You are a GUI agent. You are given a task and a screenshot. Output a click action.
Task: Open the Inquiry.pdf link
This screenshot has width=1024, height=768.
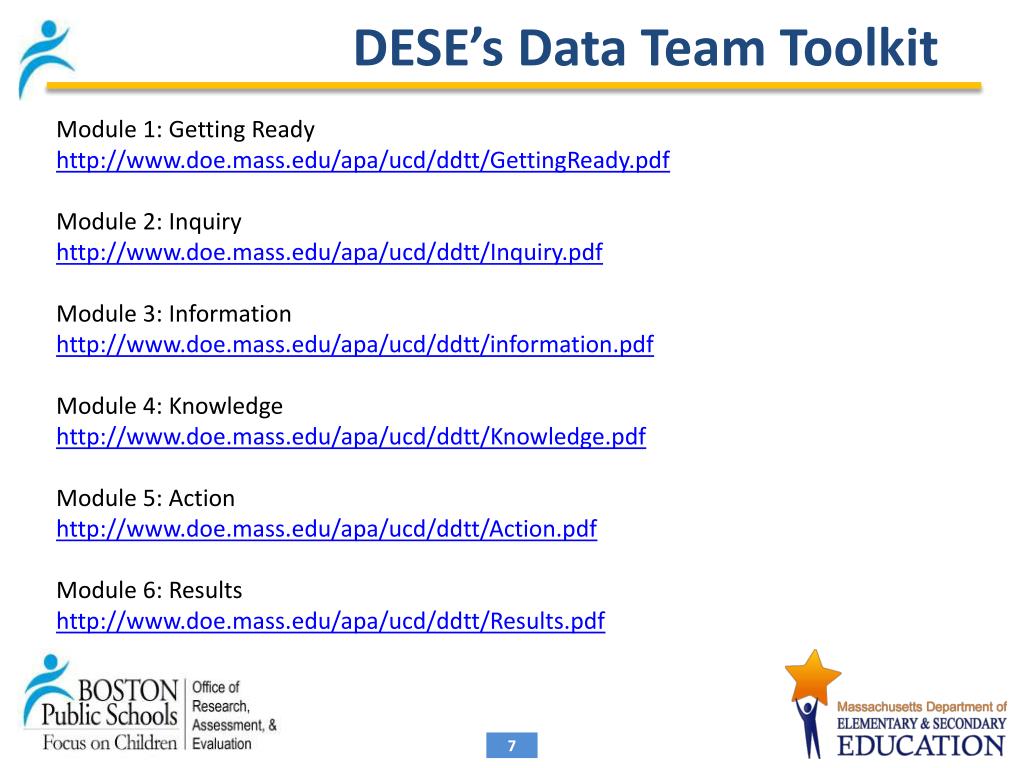330,252
